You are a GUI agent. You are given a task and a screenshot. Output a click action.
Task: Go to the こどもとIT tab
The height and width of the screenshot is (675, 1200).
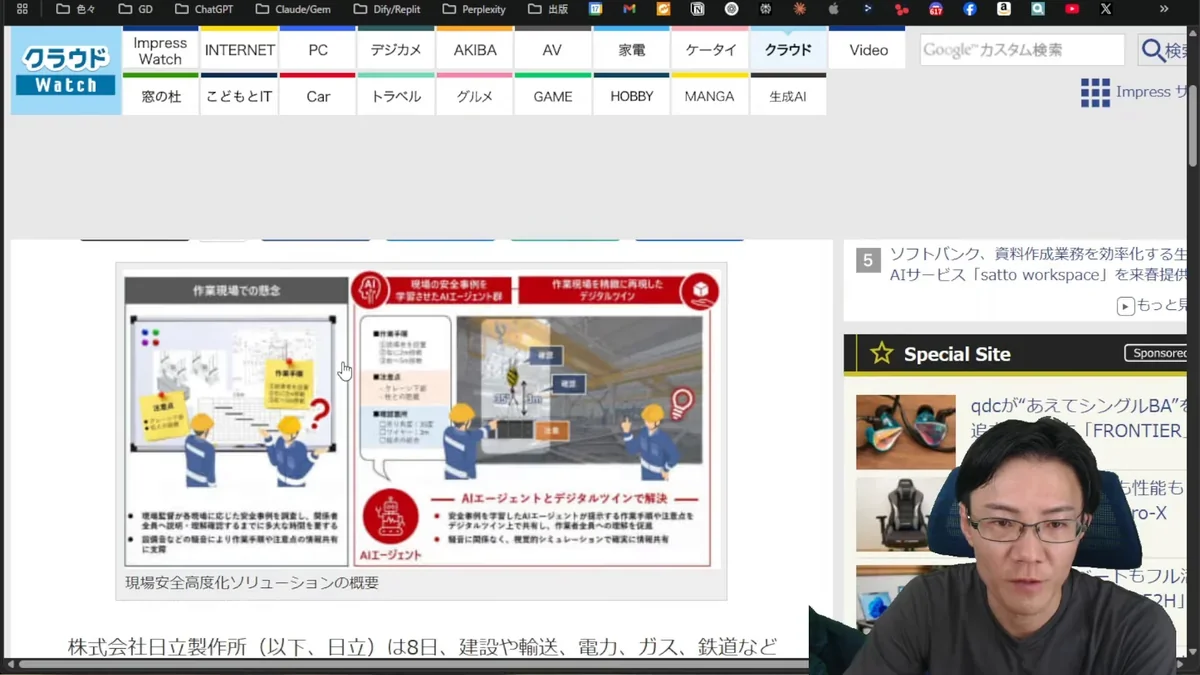[239, 95]
